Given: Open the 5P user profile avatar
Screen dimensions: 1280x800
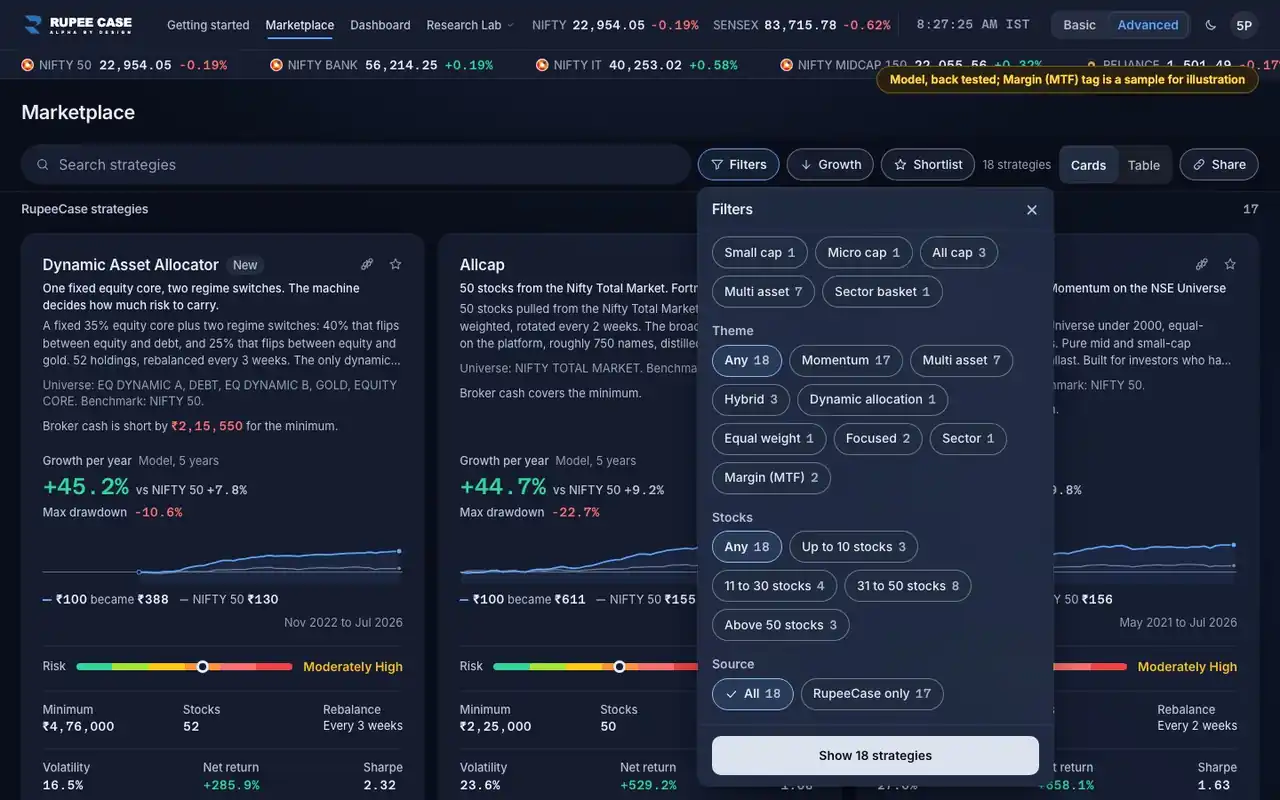Looking at the screenshot, I should pos(1244,25).
